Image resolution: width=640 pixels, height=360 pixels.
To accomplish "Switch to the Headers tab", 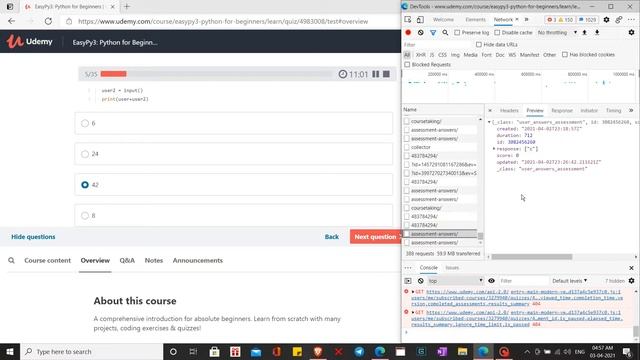I will click(x=509, y=111).
